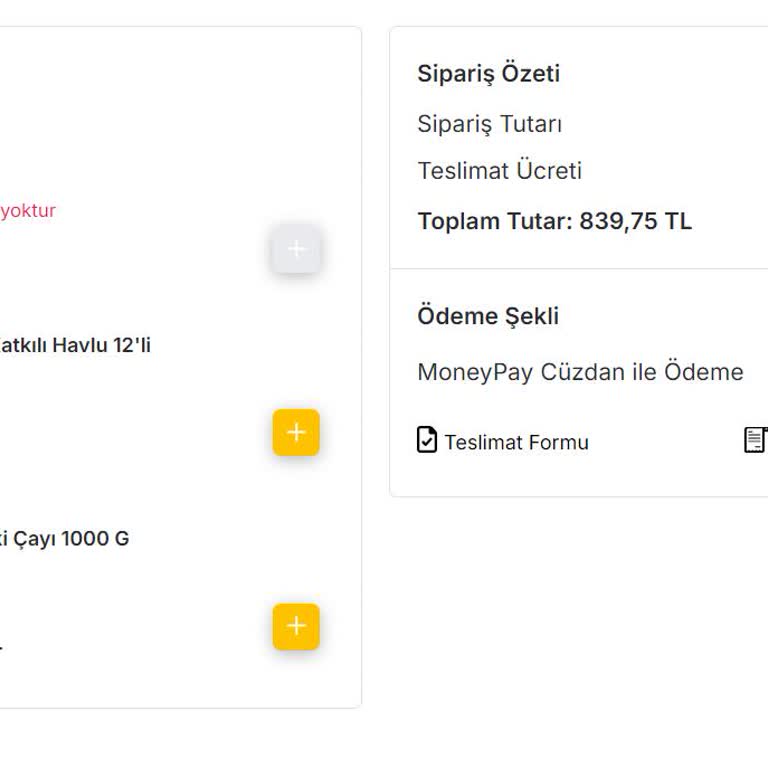Click the MoneyPay word in payment method
The image size is (768, 768).
point(475,372)
